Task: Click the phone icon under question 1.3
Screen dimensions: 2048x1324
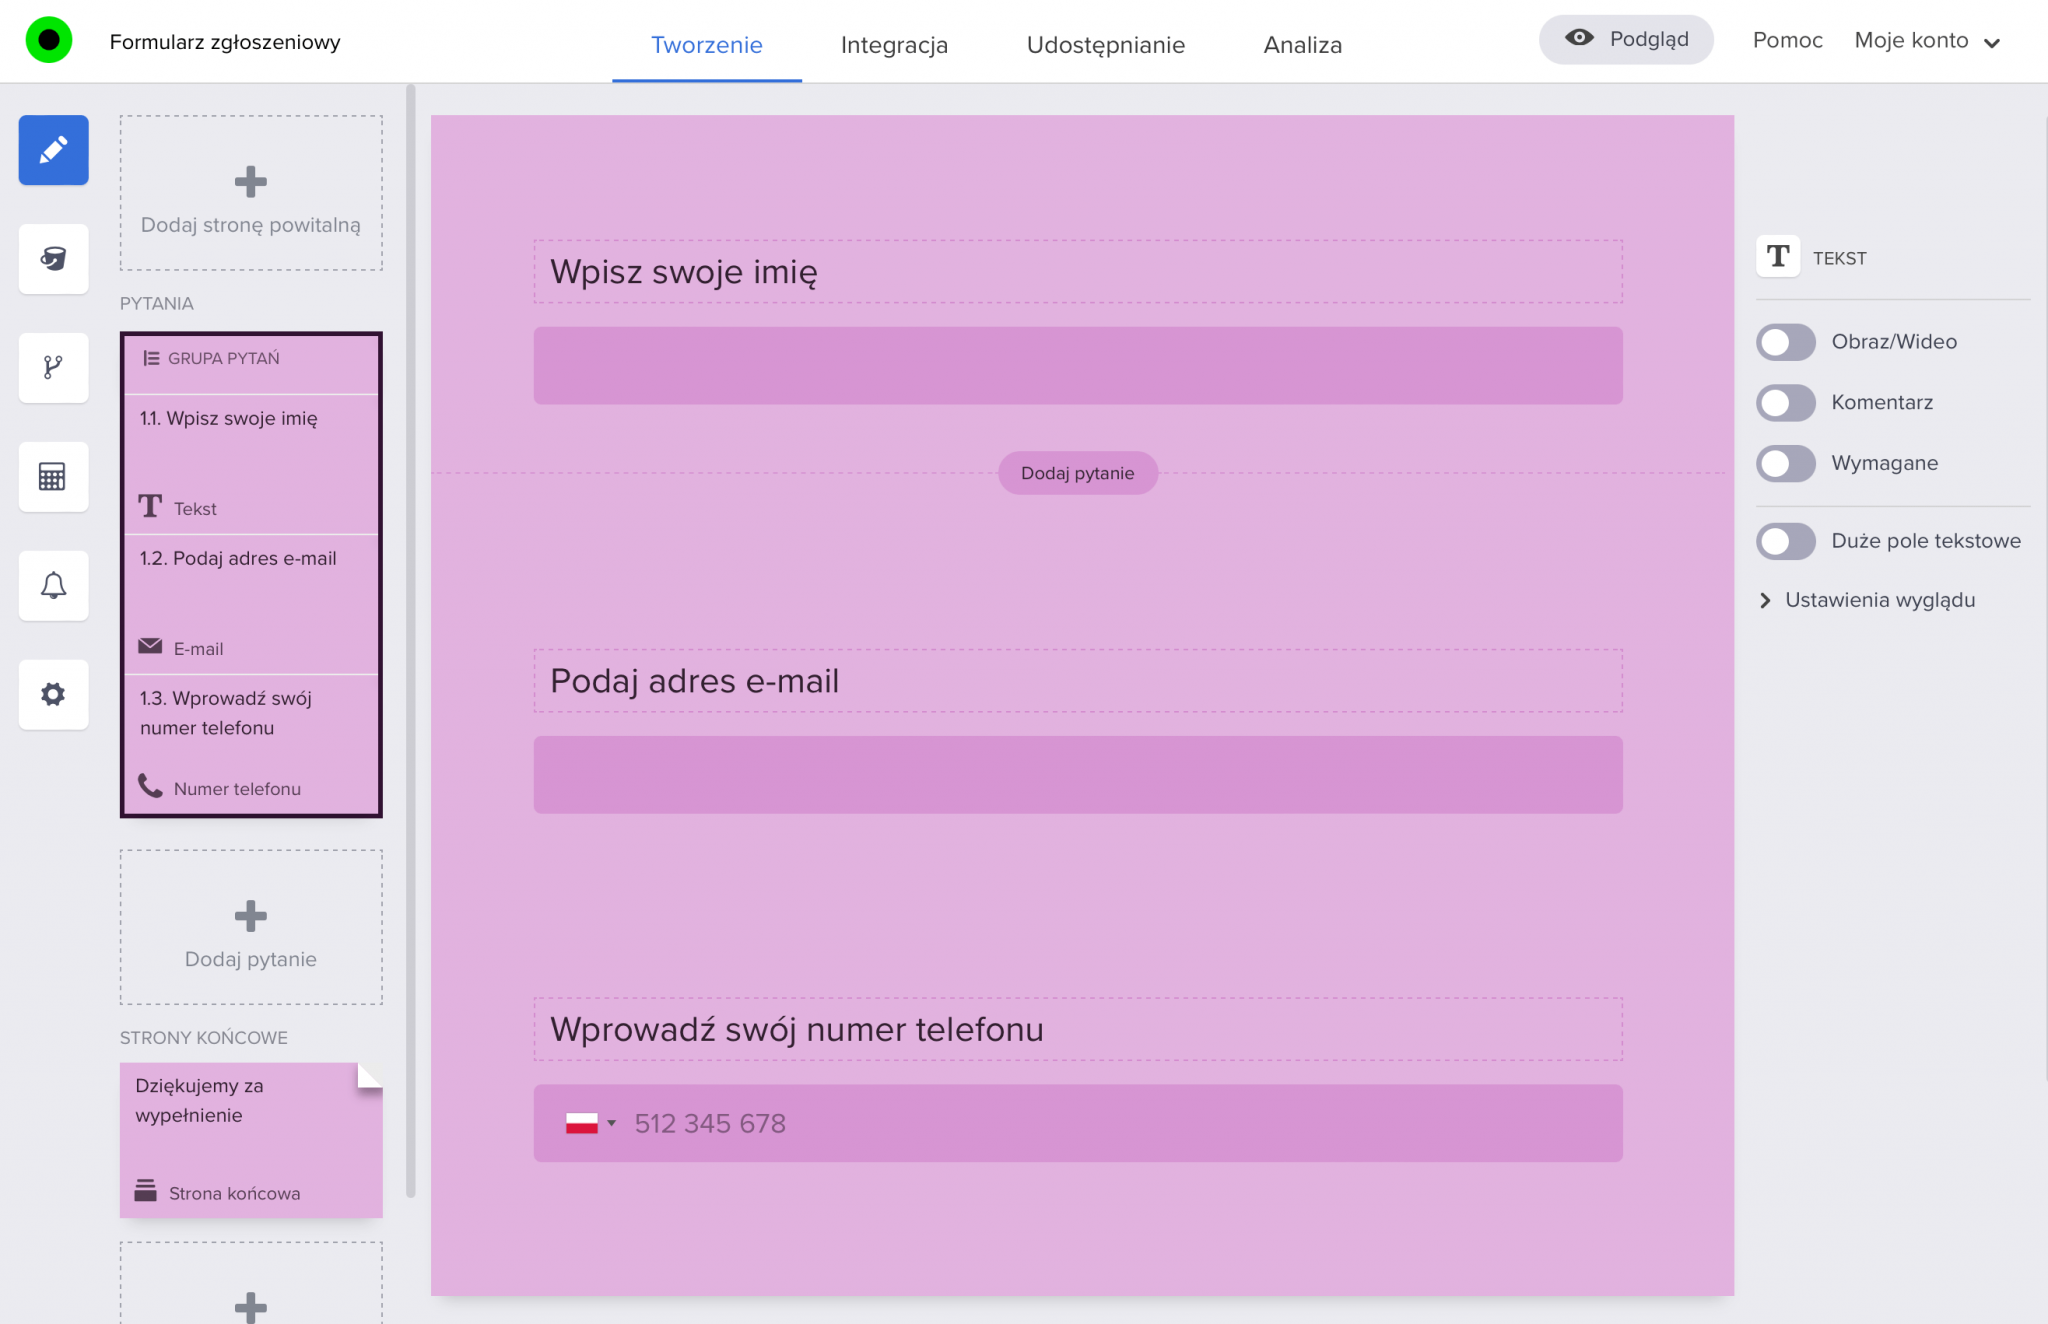Action: [x=149, y=786]
